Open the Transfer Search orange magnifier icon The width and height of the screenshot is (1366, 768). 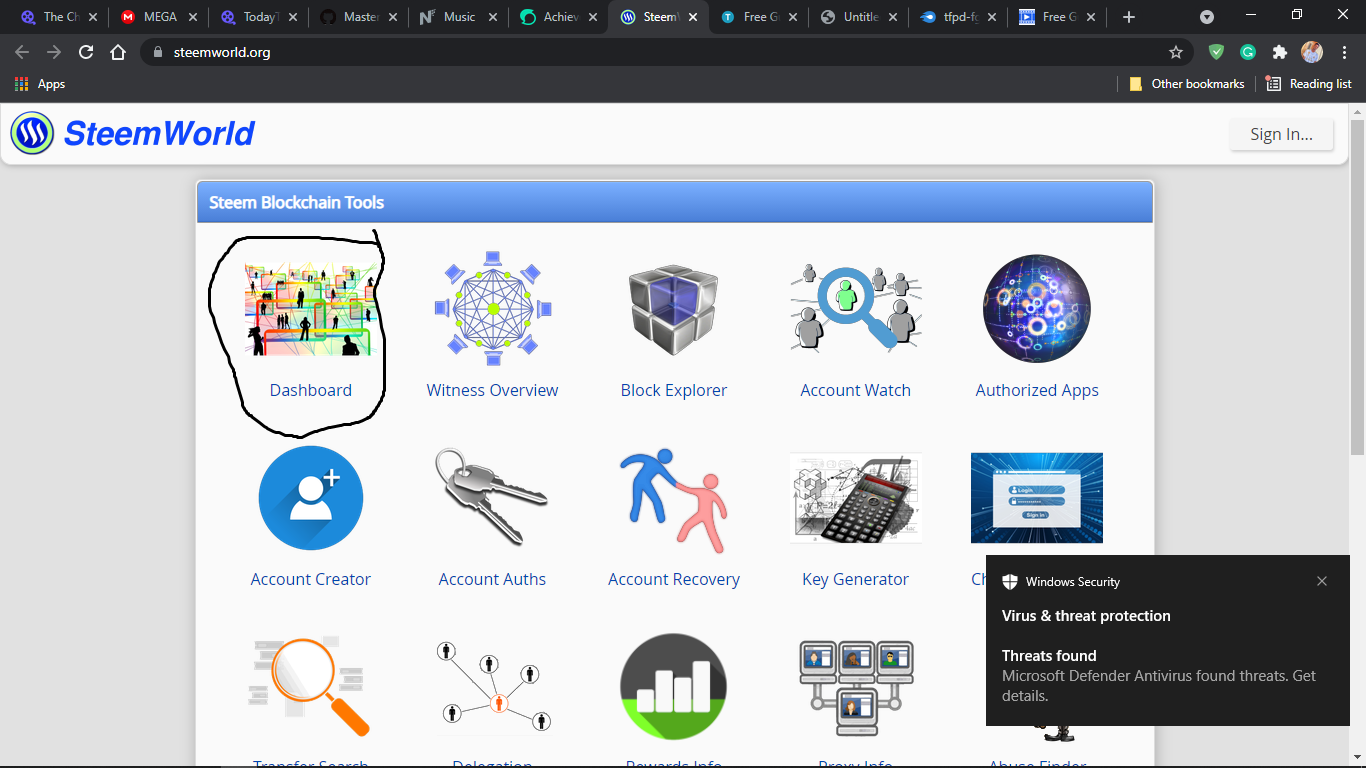311,685
